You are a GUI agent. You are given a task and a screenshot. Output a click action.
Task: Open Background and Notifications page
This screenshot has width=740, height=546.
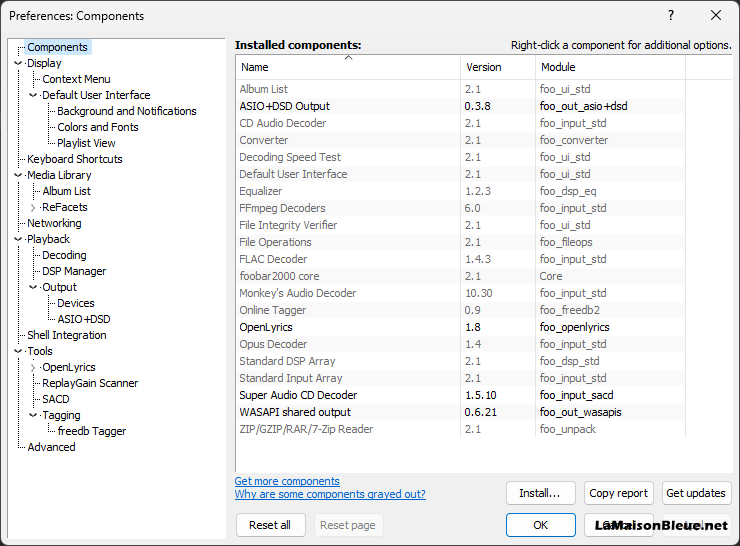126,111
